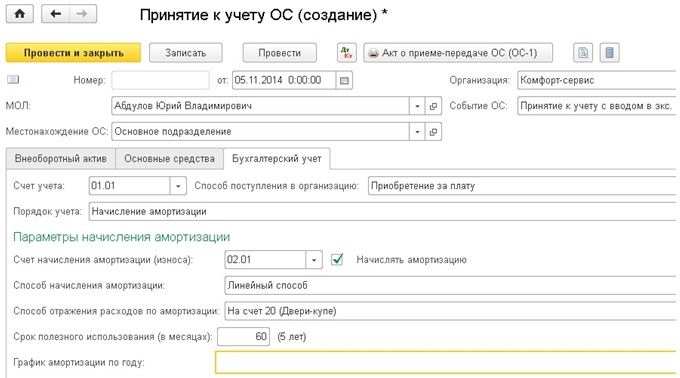Screen dimensions: 680x378
Task: Toggle the posting status flag near Номер
Action: coord(13,79)
